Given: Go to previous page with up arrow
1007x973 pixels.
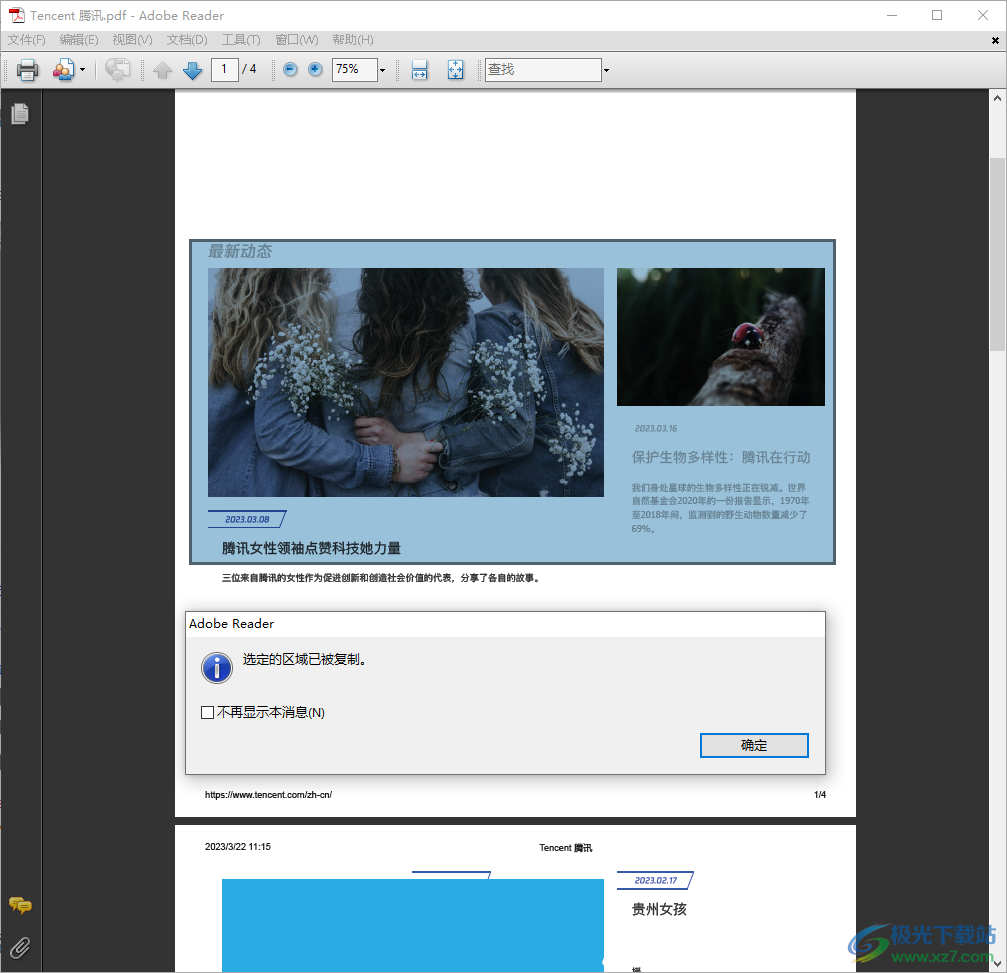Looking at the screenshot, I should click(x=162, y=69).
